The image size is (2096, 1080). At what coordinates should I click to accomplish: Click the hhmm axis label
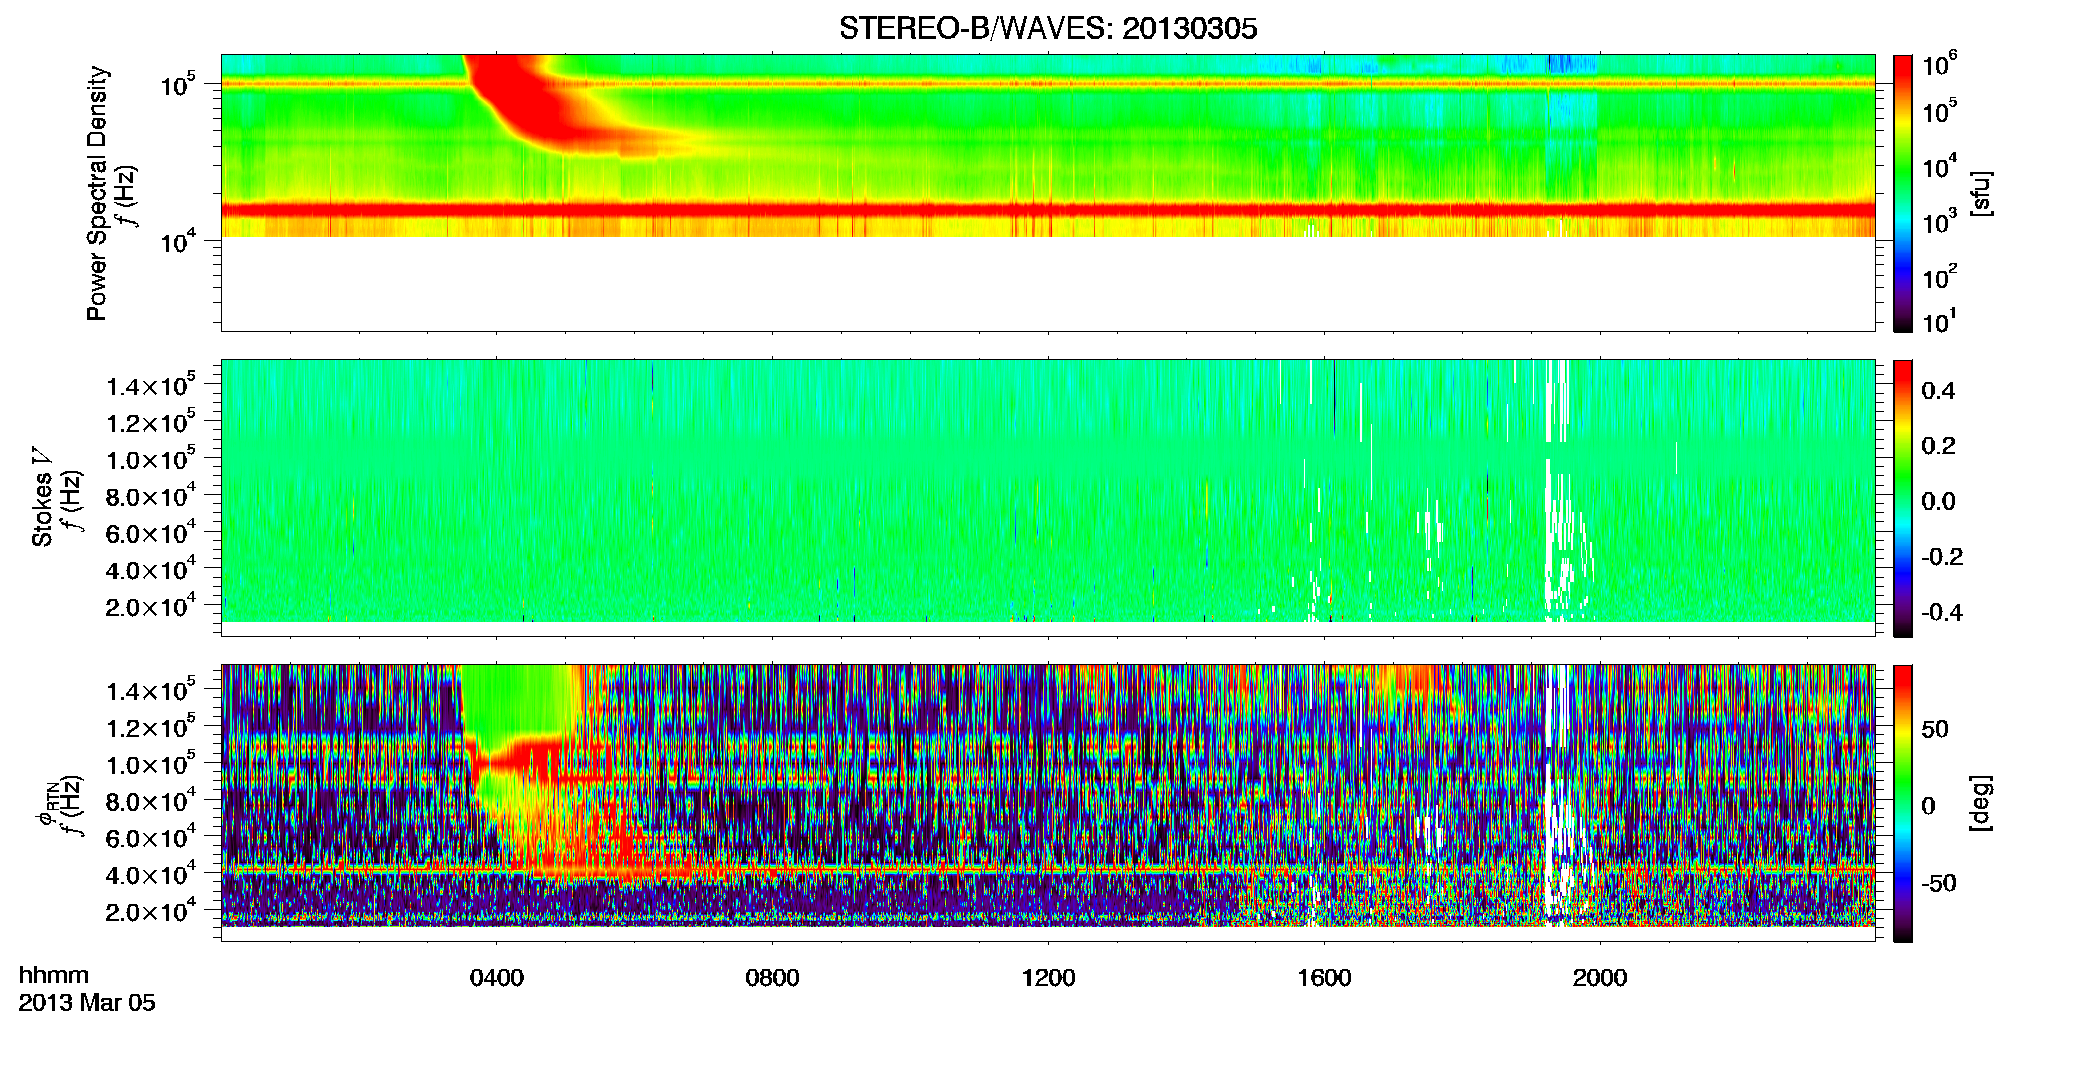click(x=54, y=975)
